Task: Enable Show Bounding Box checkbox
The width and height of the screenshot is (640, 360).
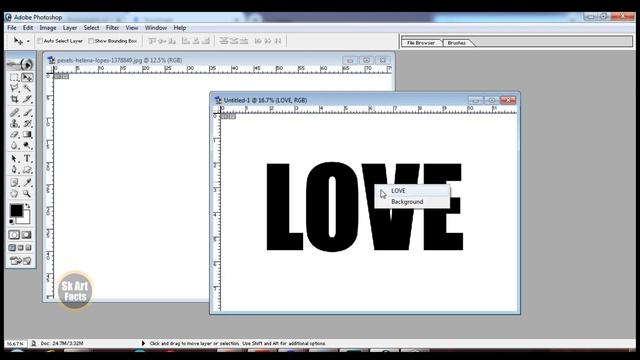Action: point(91,41)
